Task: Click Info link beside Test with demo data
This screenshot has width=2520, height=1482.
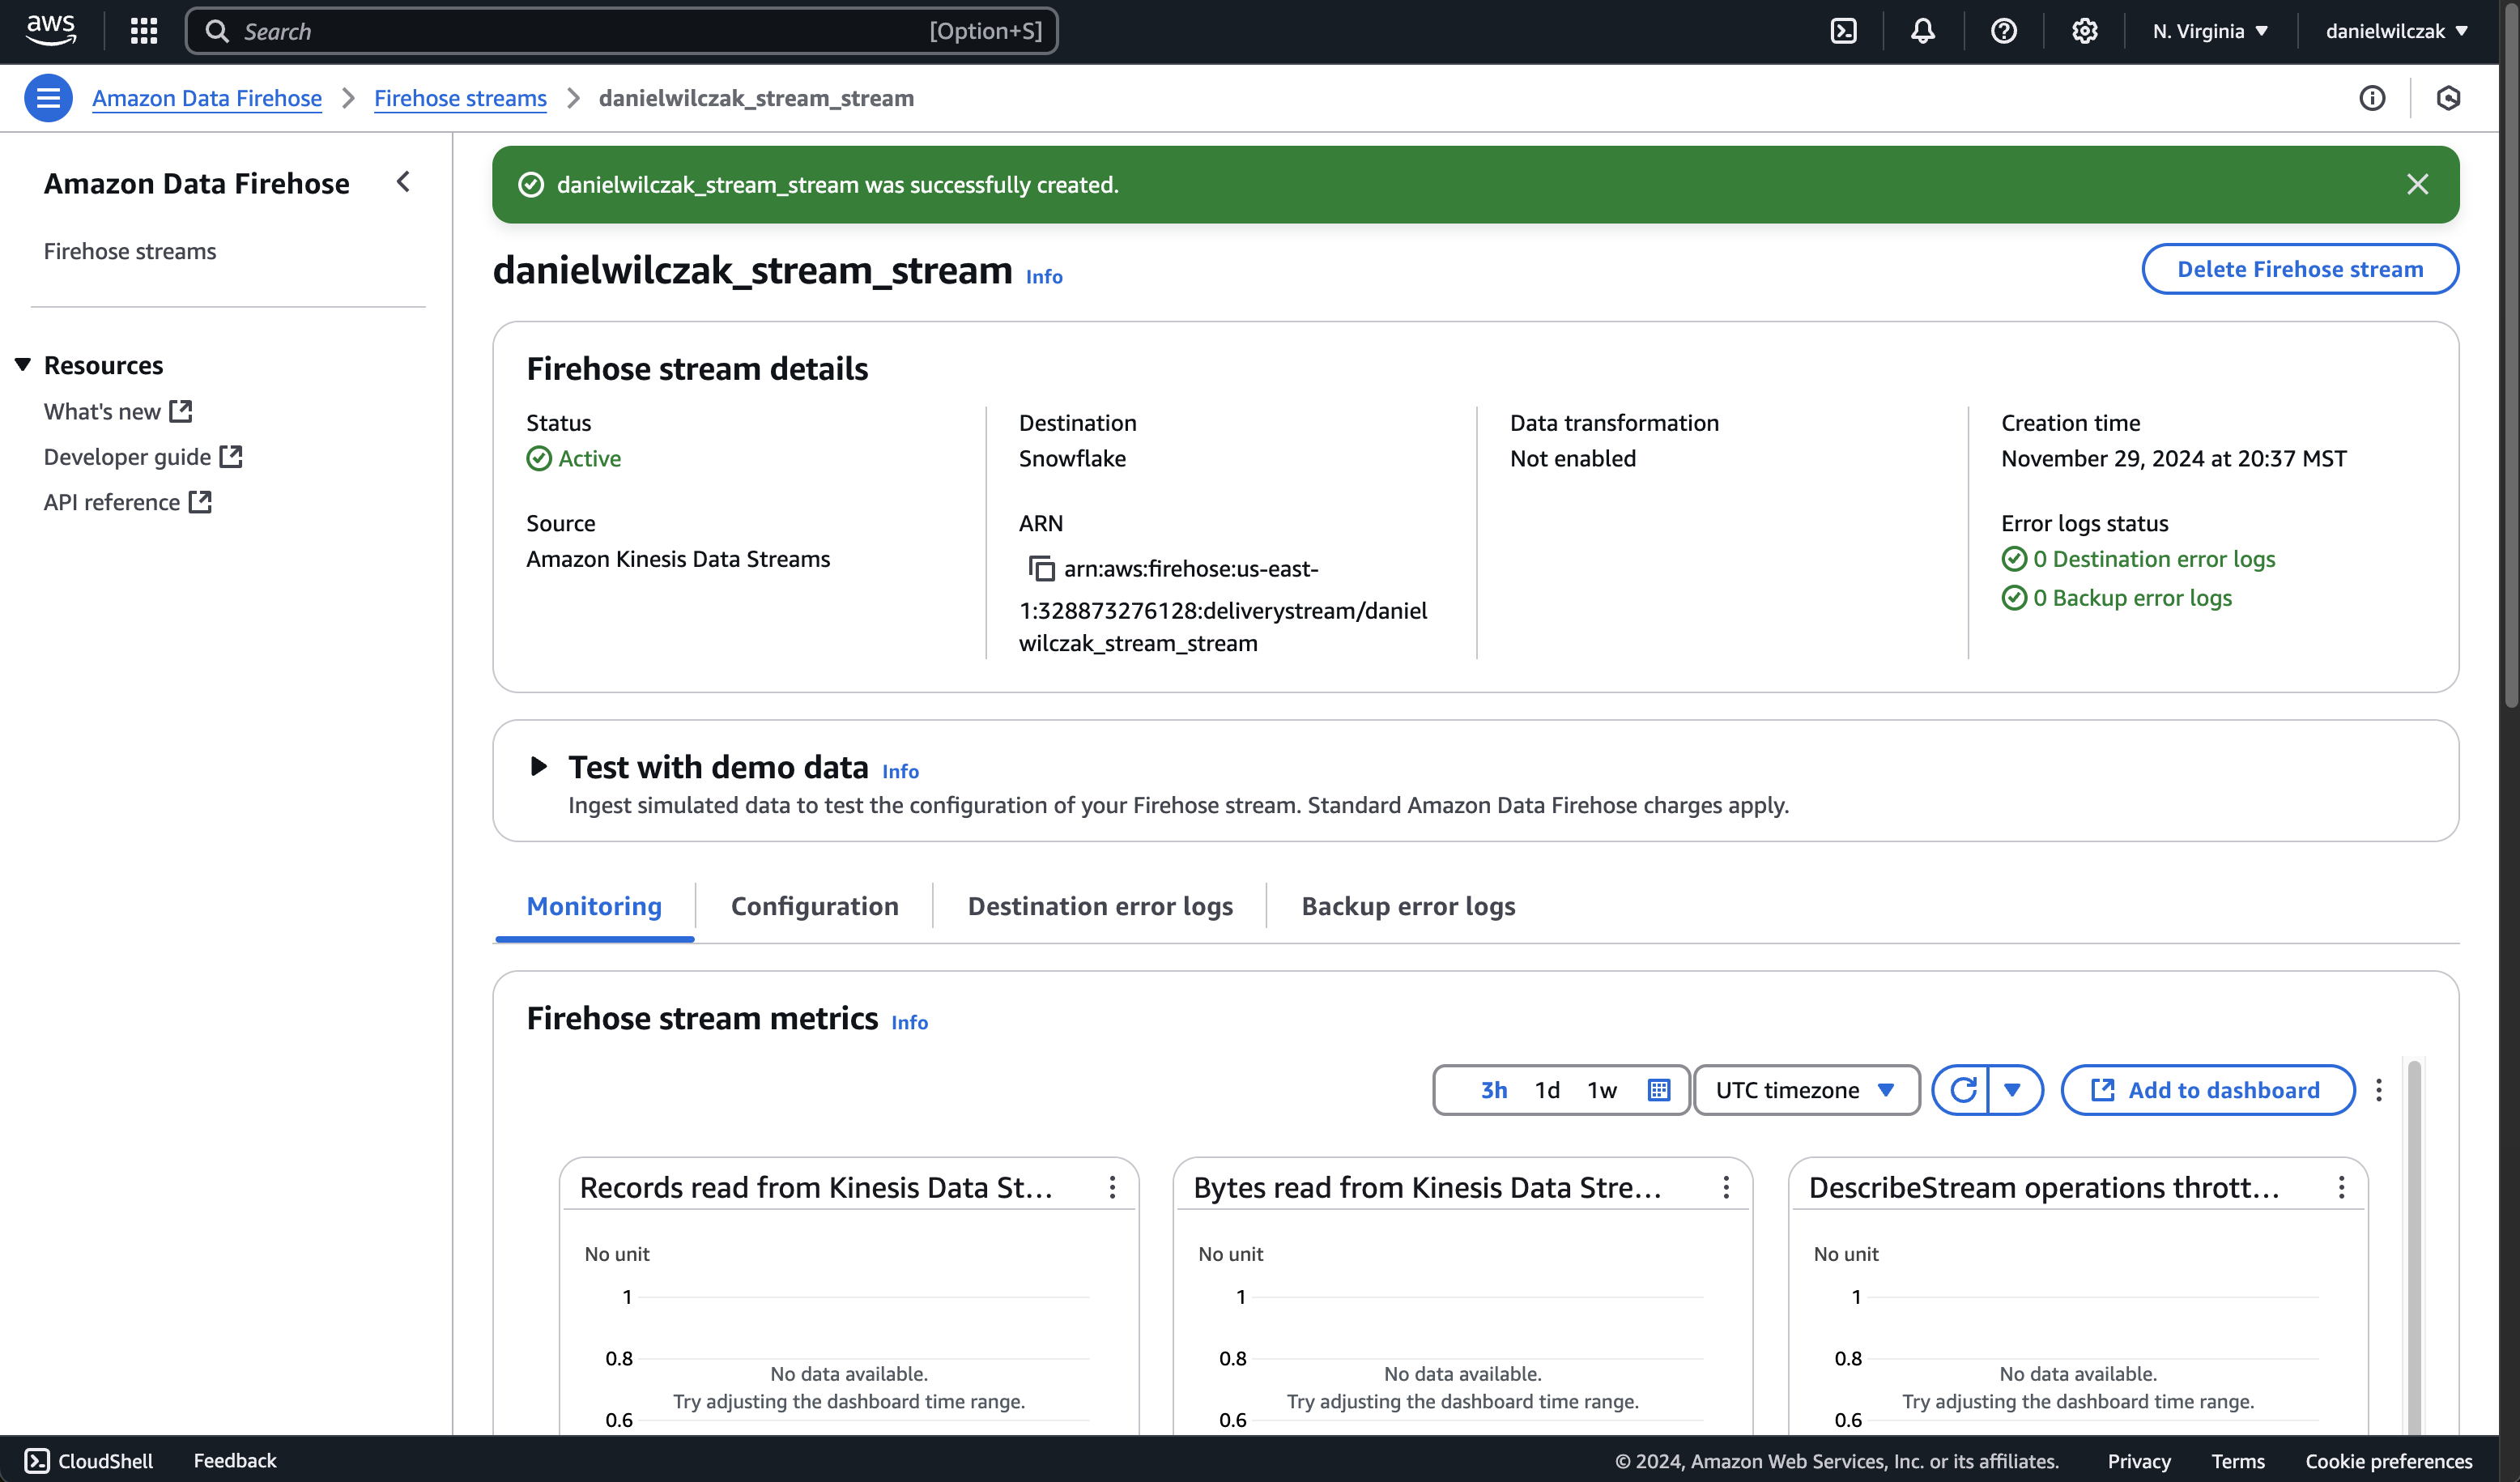Action: click(900, 772)
